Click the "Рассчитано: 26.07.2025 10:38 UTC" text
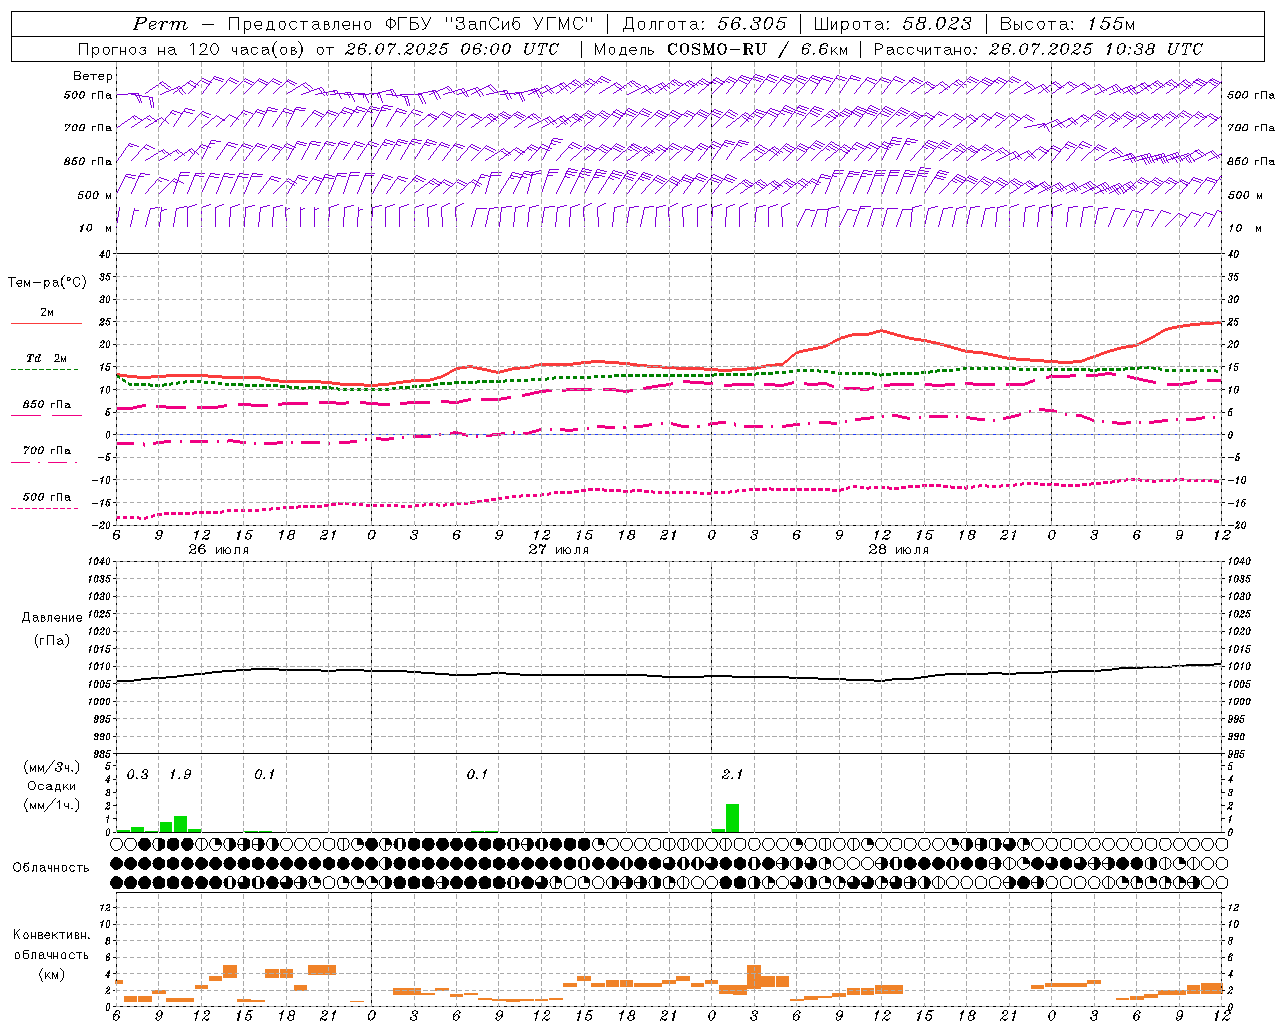The width and height of the screenshot is (1280, 1024). (1038, 49)
